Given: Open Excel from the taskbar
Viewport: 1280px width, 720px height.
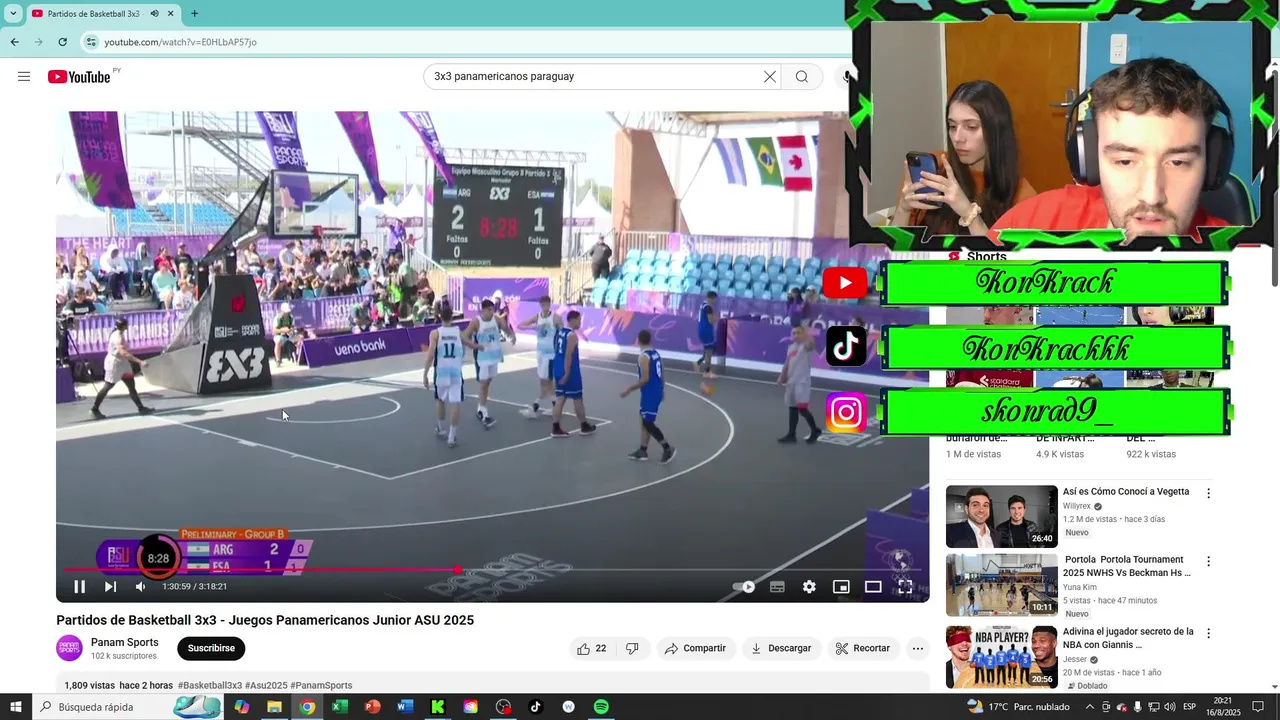Looking at the screenshot, I should (x=339, y=707).
